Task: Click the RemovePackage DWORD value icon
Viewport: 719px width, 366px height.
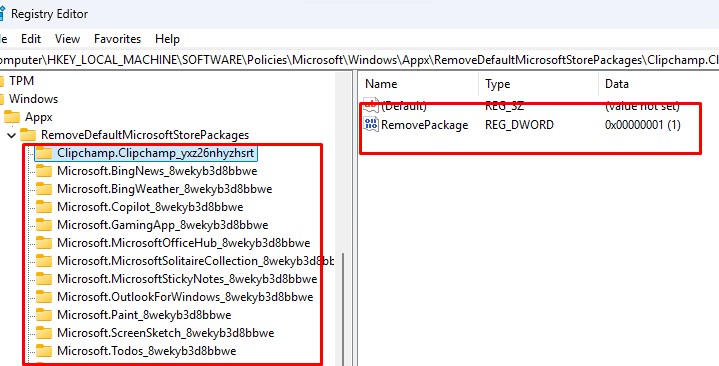Action: click(371, 124)
